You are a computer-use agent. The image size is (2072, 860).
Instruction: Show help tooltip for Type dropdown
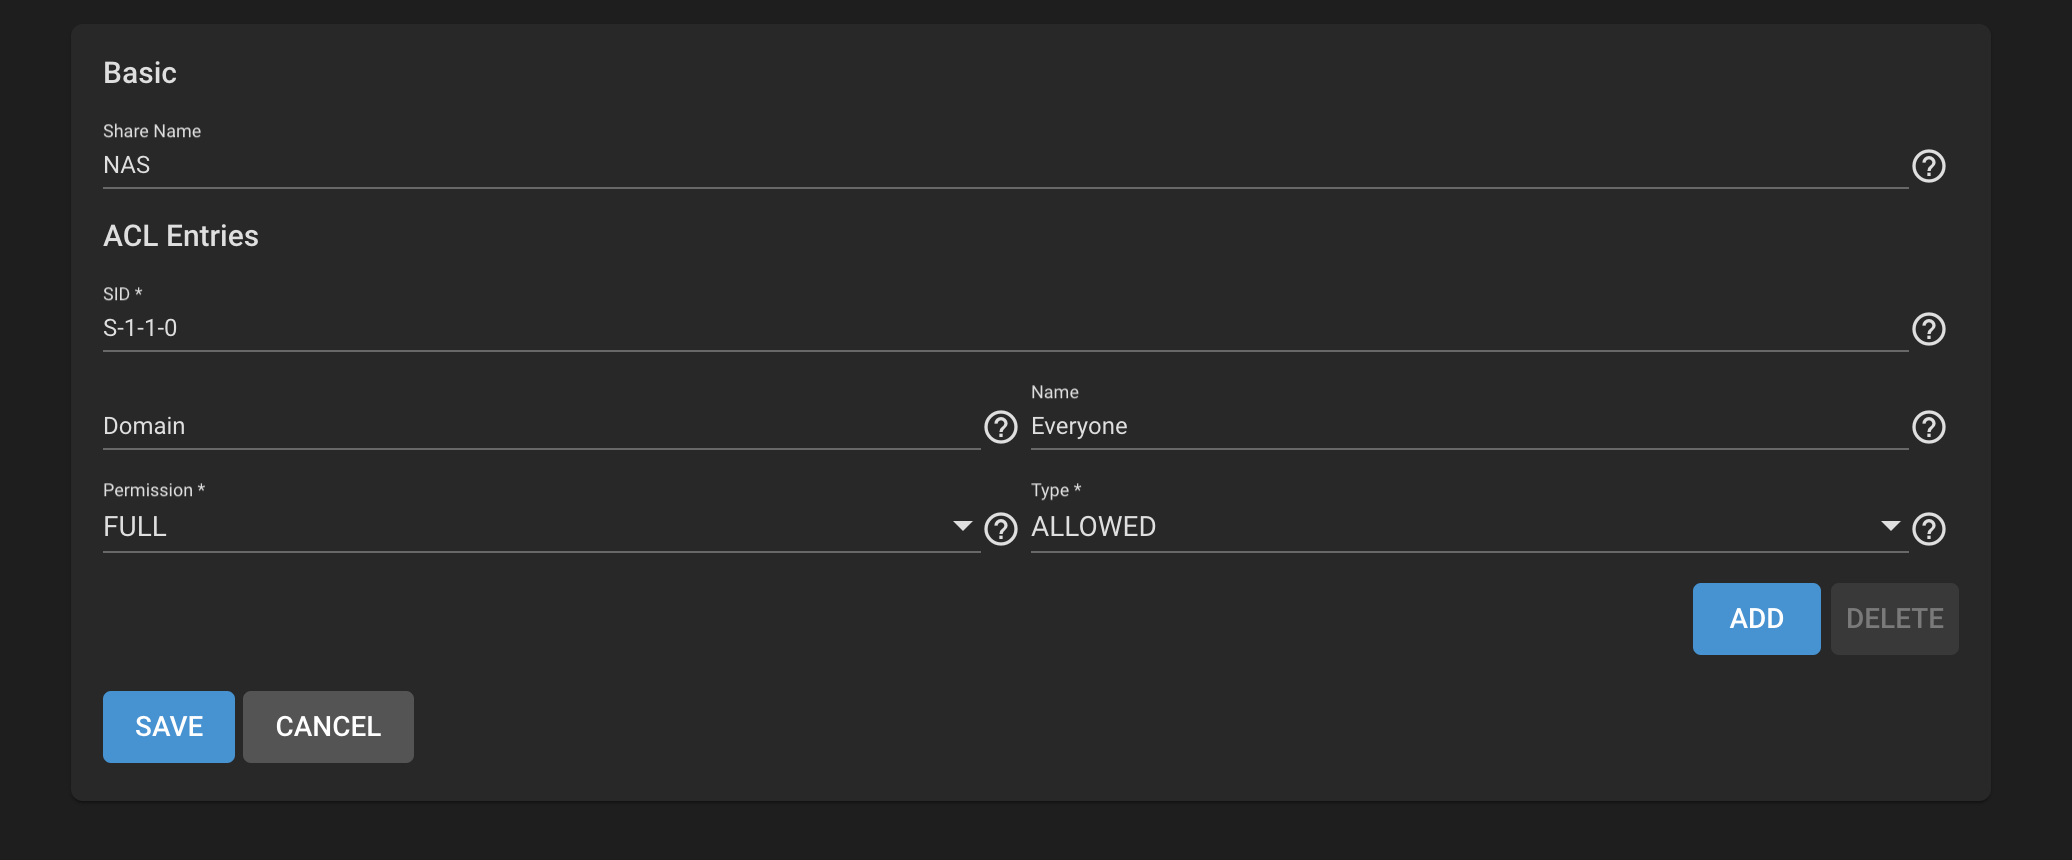click(x=1928, y=529)
